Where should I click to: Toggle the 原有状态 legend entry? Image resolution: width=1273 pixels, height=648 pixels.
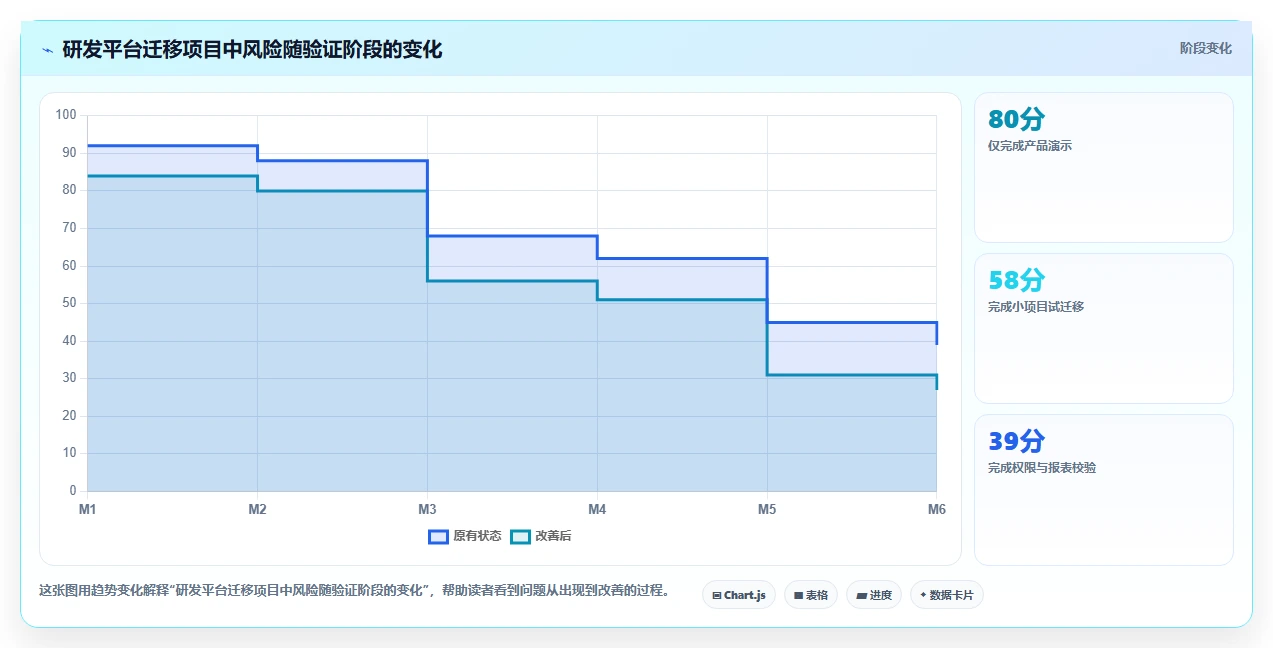(465, 536)
